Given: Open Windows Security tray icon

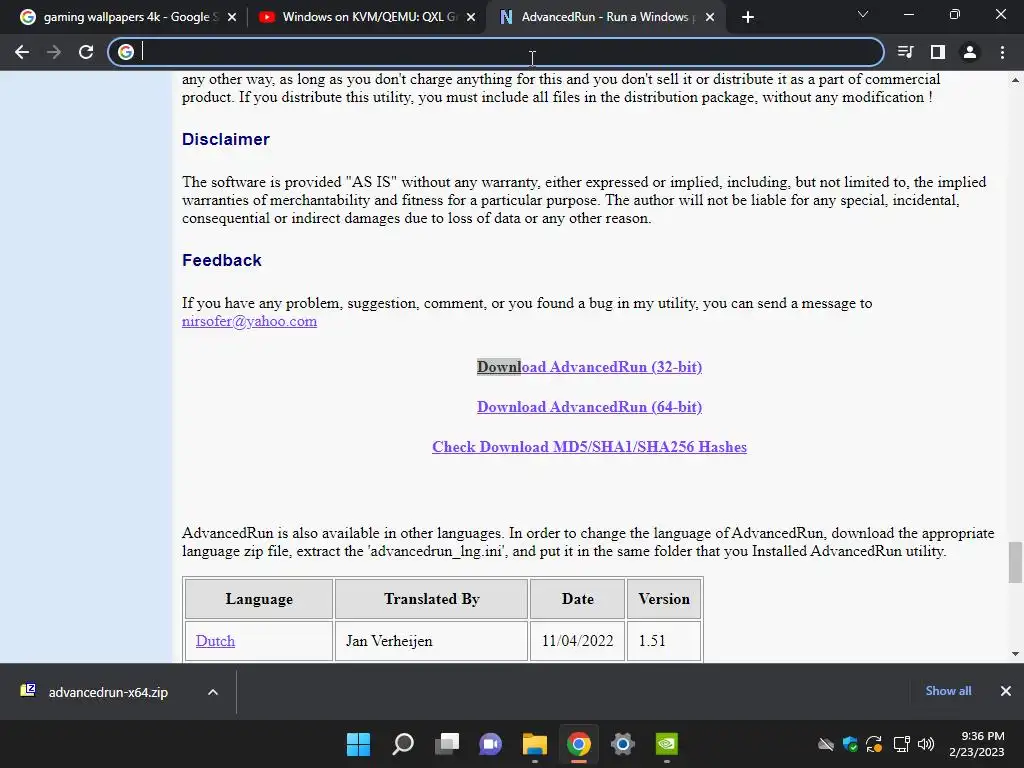Looking at the screenshot, I should pyautogui.click(x=850, y=744).
